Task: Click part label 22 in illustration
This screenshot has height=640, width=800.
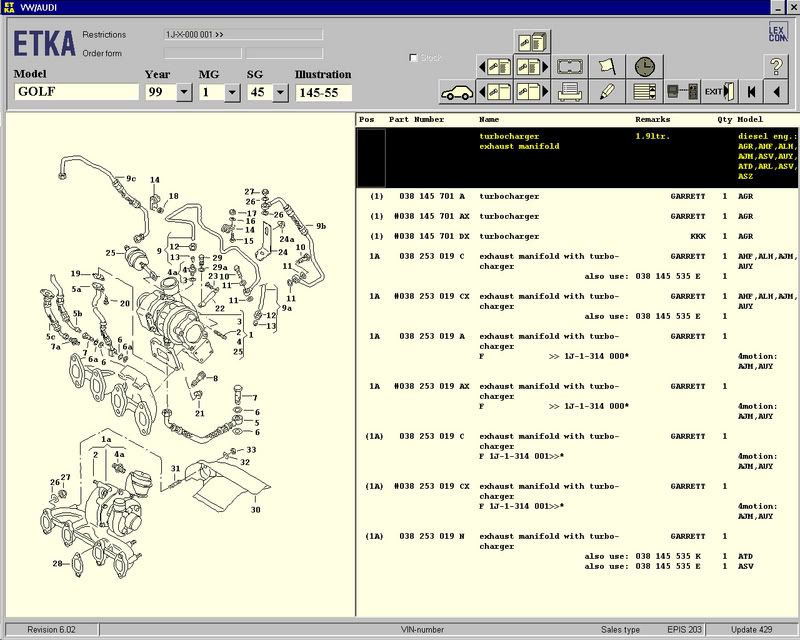Action: pyautogui.click(x=220, y=308)
